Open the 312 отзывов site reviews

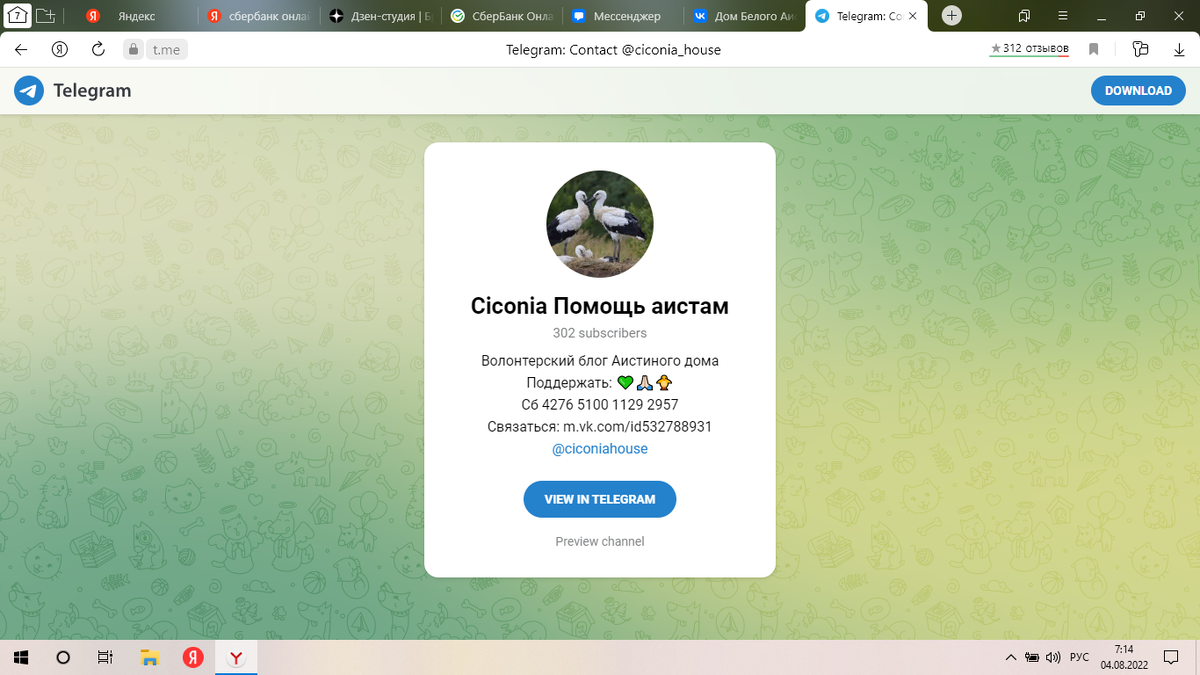[1029, 48]
